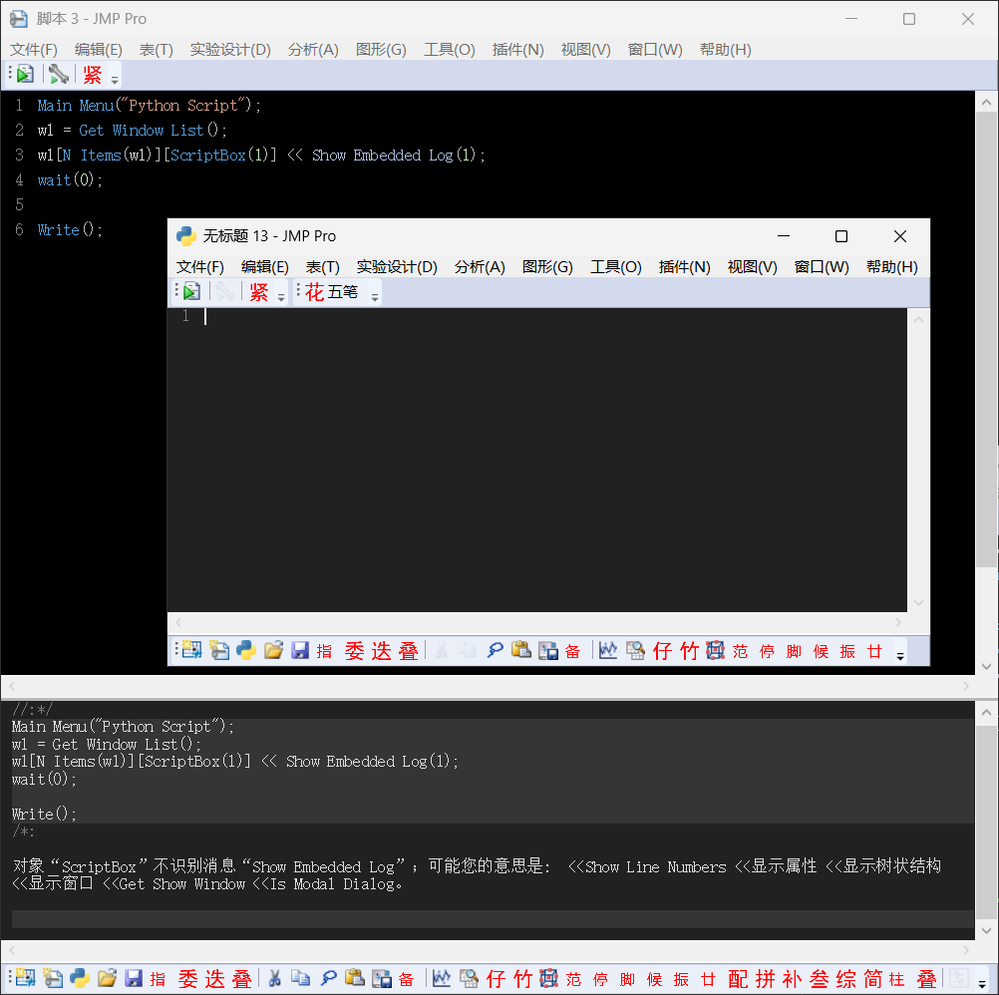Open overflow arrow after 五笔 in 无标题 13
The image size is (999, 995).
coord(375,296)
